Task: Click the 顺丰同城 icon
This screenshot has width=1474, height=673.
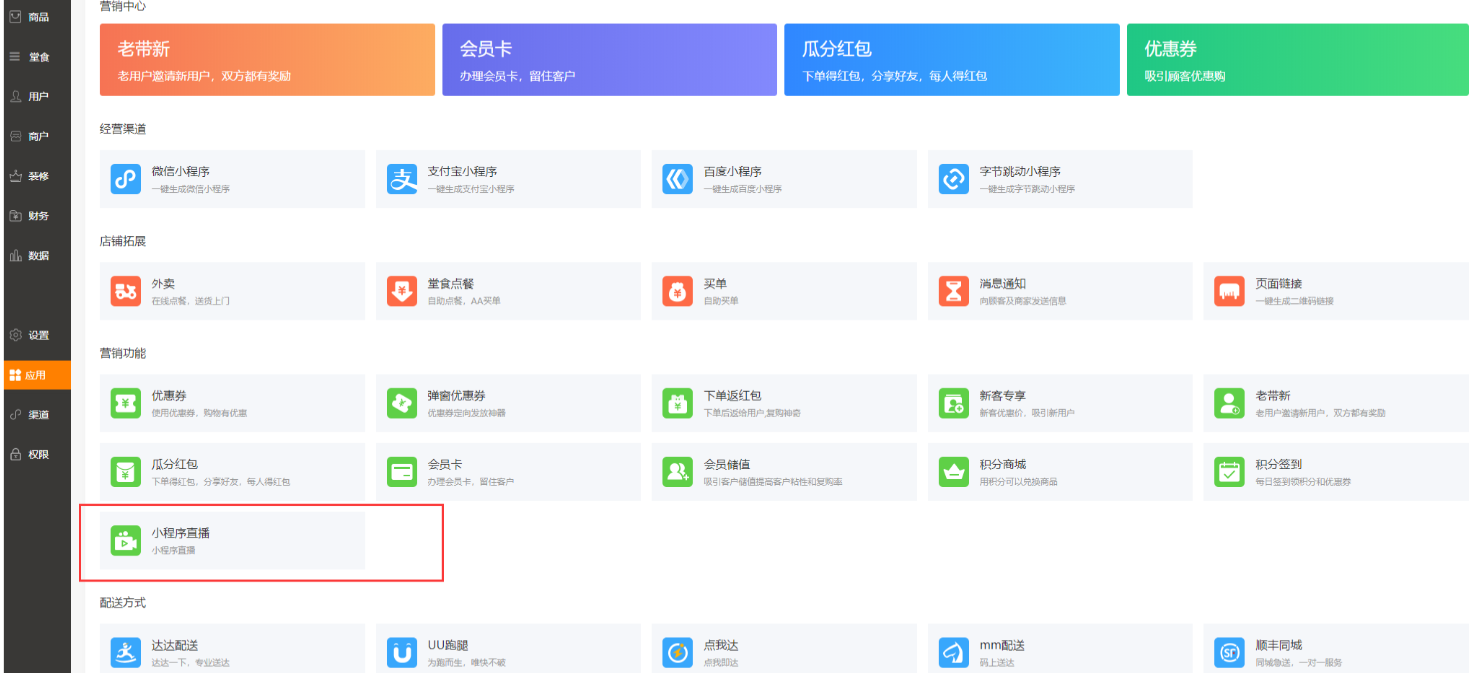Action: pyautogui.click(x=1229, y=653)
